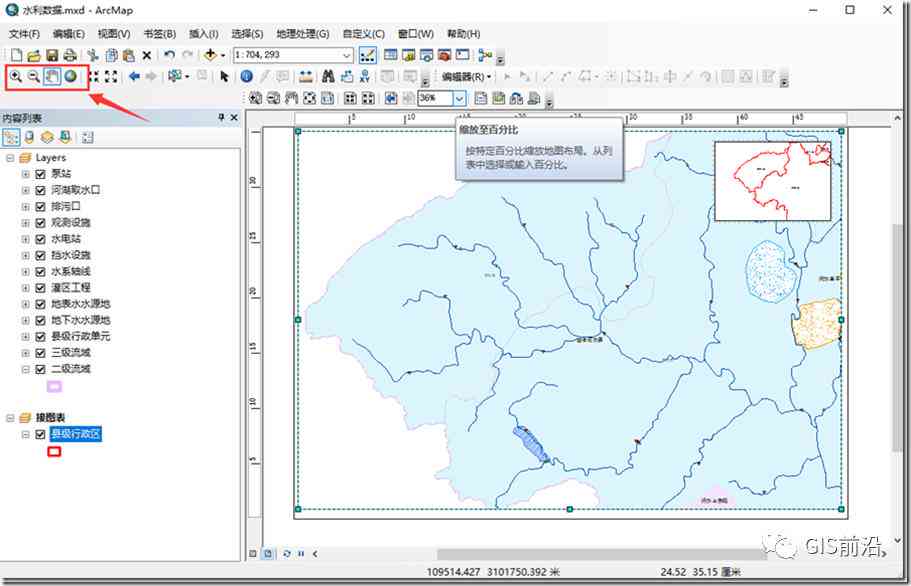Open the Find binoculars tool

328,76
